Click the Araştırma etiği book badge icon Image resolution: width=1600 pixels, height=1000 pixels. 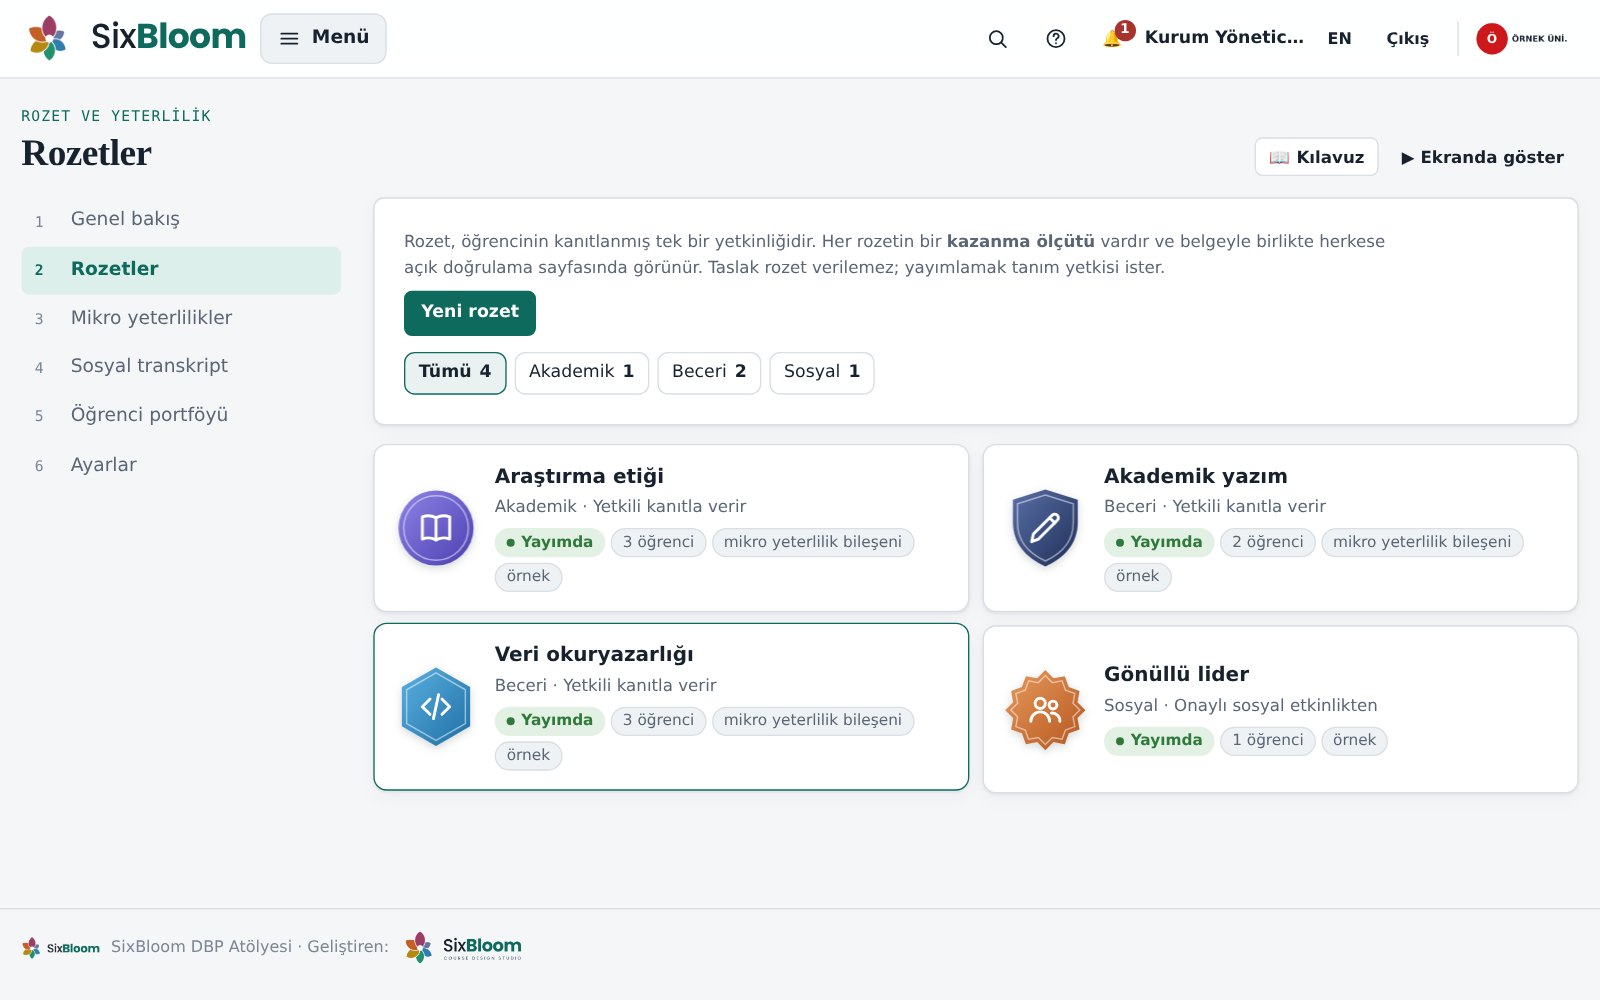click(436, 528)
